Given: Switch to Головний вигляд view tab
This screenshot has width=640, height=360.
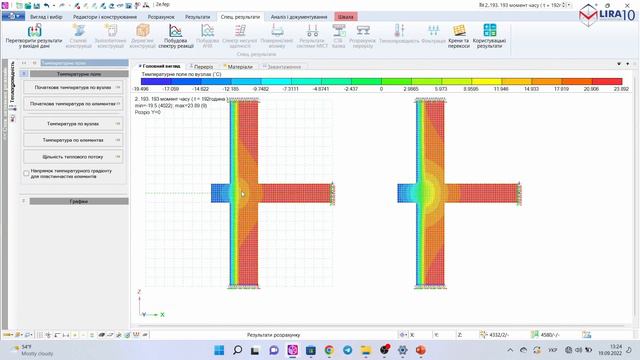Looking at the screenshot, I should [160, 66].
